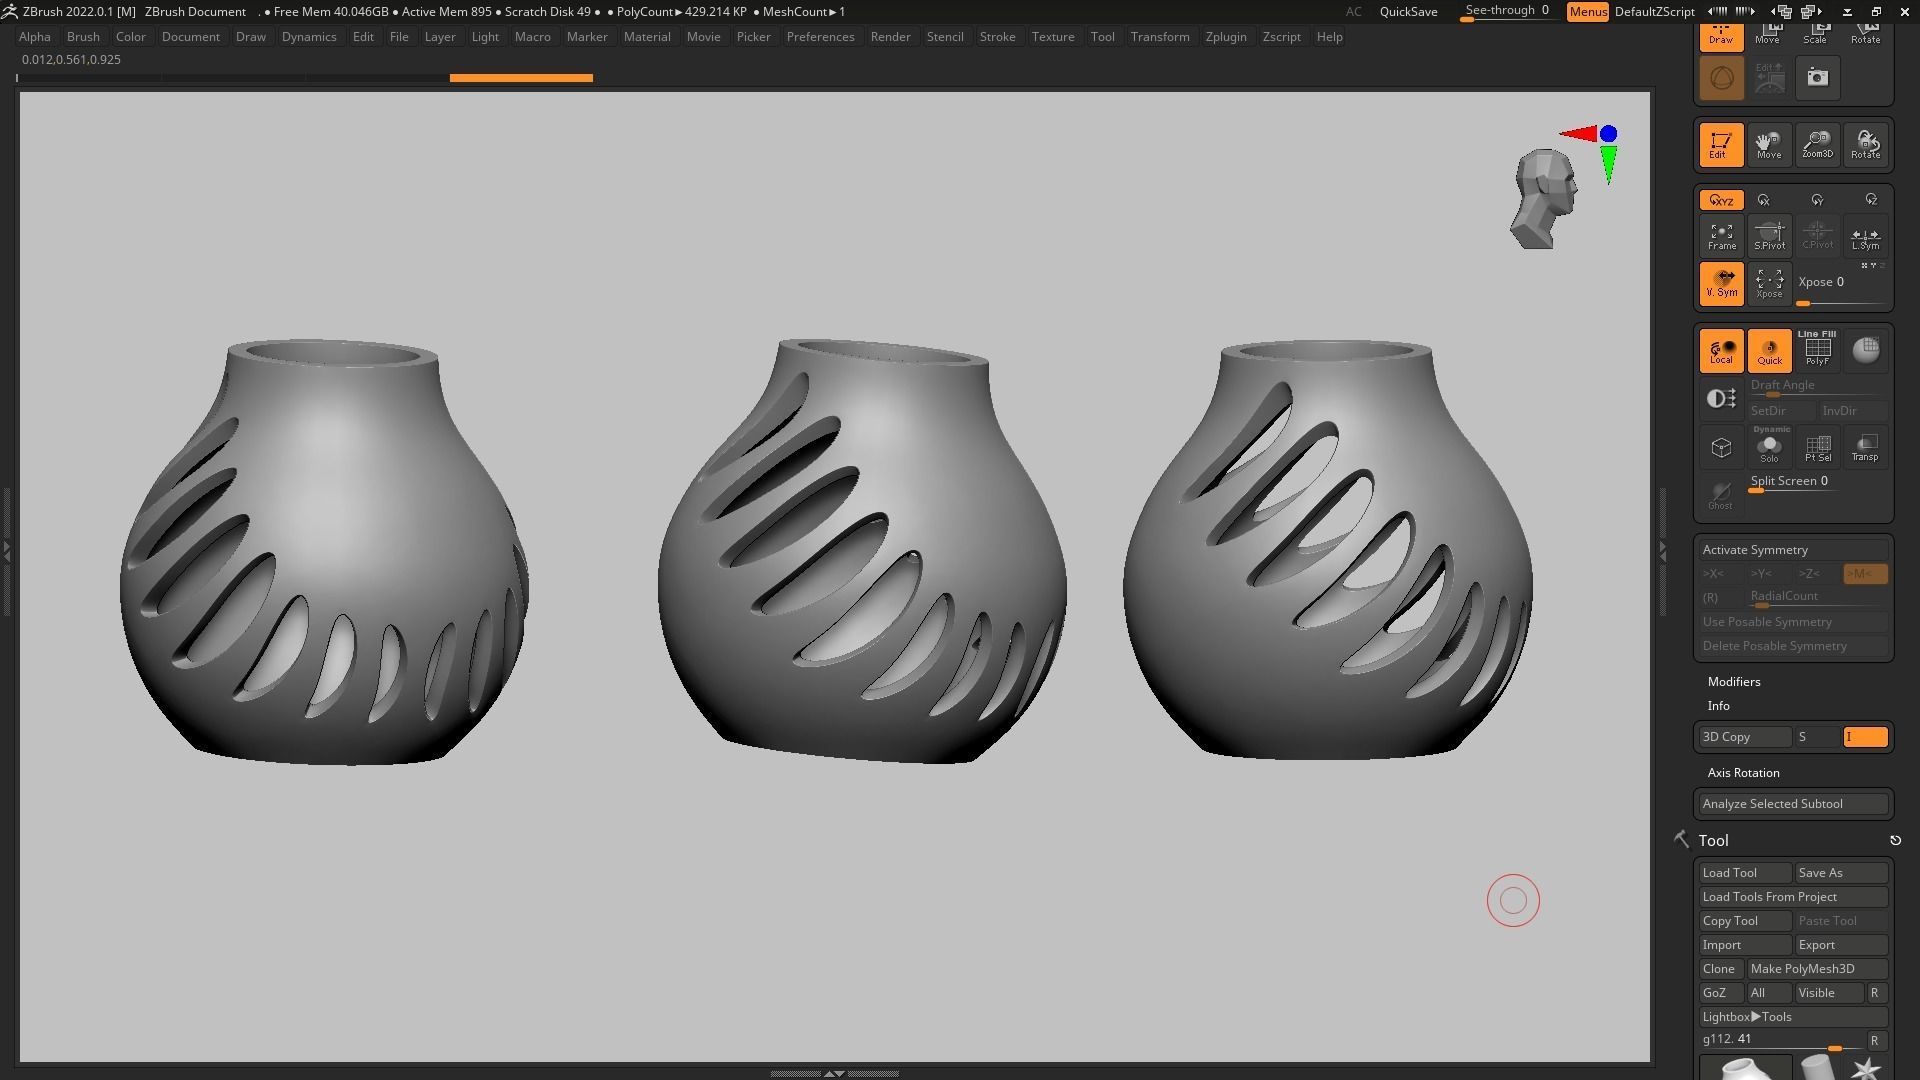Expand the Axis Rotation section
The height and width of the screenshot is (1080, 1920).
pyautogui.click(x=1743, y=773)
